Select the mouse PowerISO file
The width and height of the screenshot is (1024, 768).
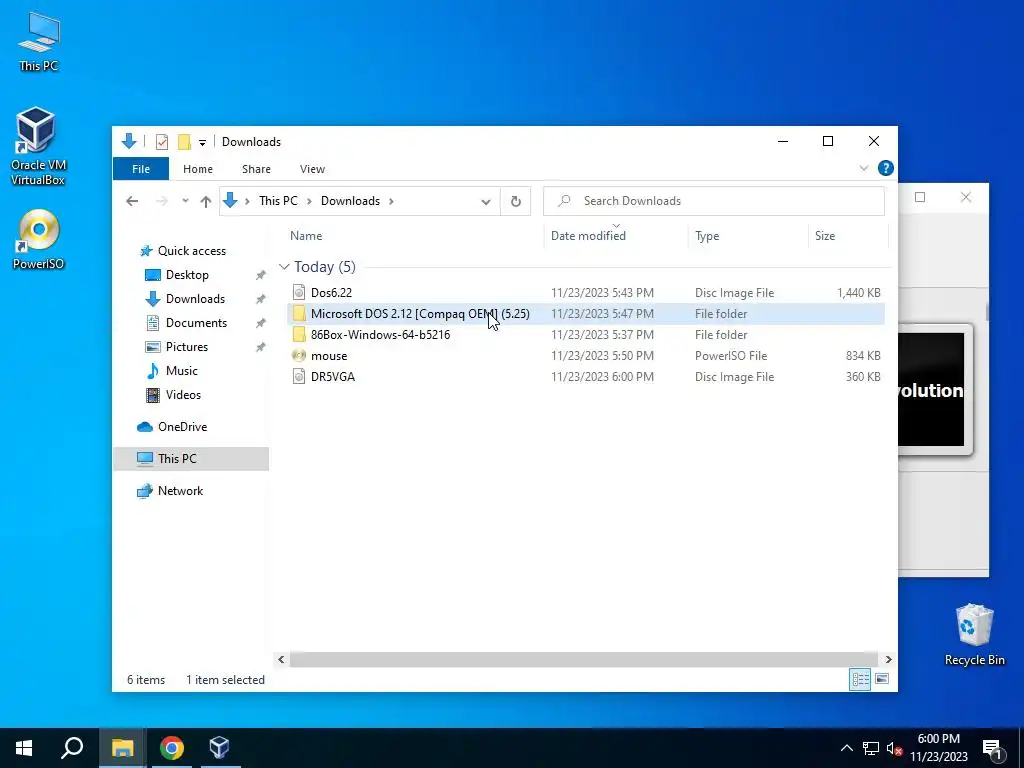[586, 355]
